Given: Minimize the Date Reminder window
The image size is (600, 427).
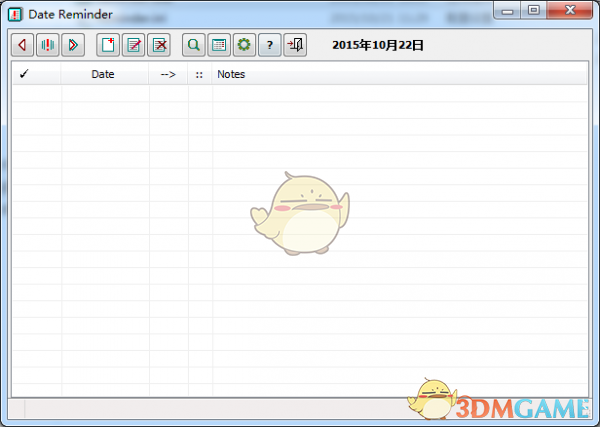Looking at the screenshot, I should click(x=507, y=10).
